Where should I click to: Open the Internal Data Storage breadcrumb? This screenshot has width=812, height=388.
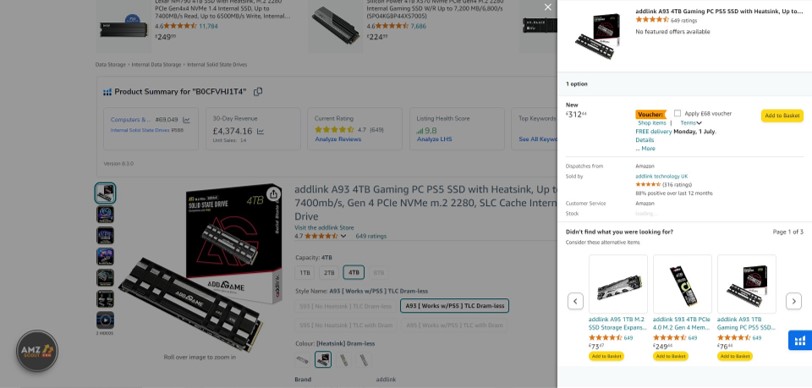tap(156, 65)
